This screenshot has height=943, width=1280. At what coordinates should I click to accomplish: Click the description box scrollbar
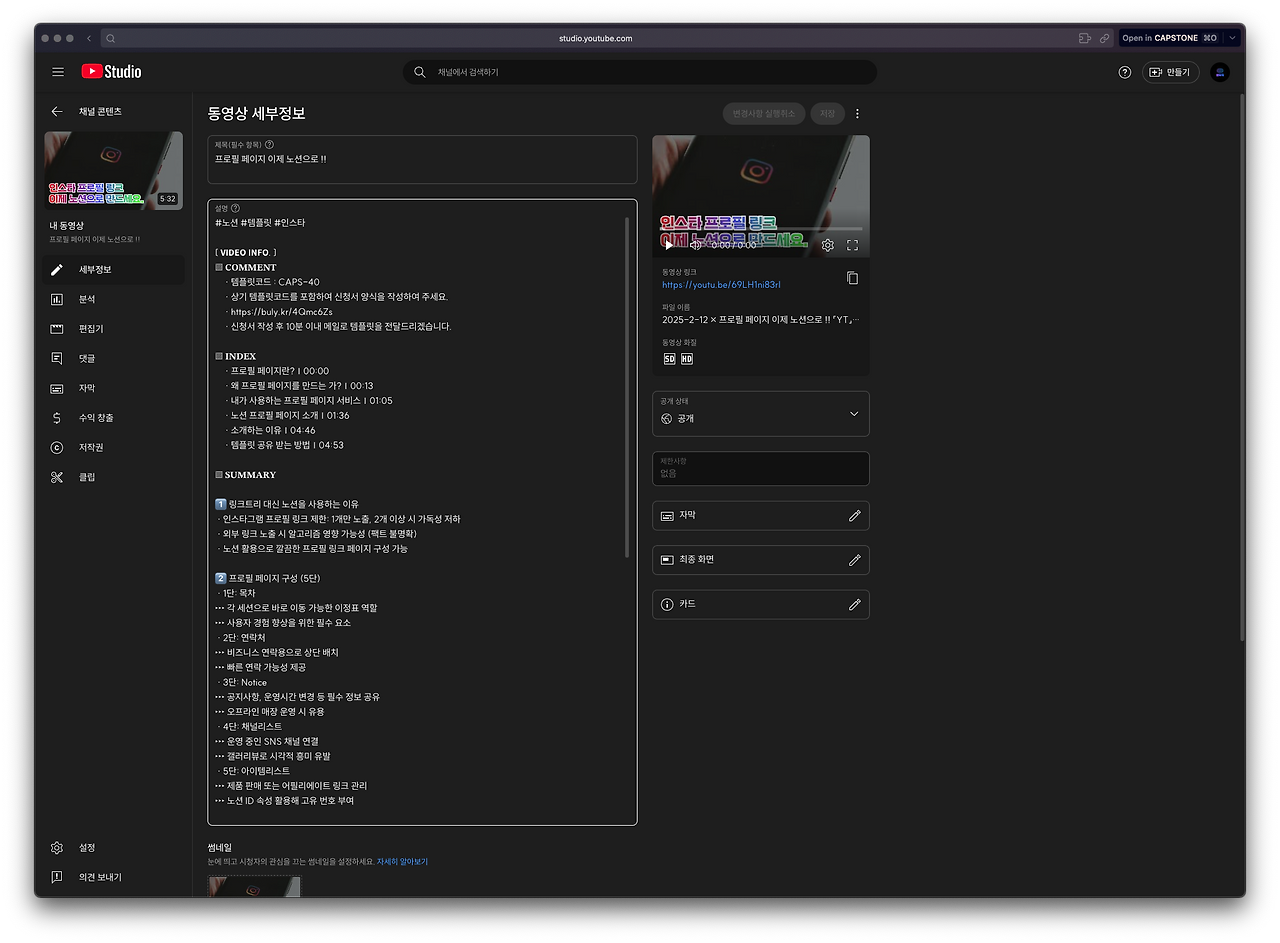click(x=628, y=386)
